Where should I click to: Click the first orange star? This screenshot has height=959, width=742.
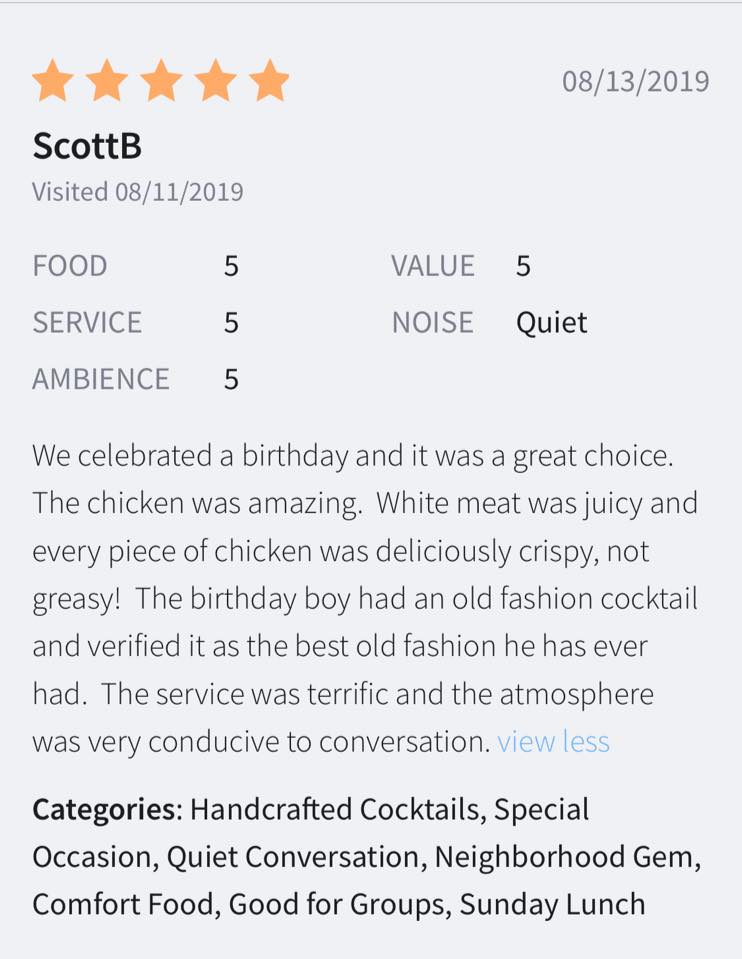(53, 81)
